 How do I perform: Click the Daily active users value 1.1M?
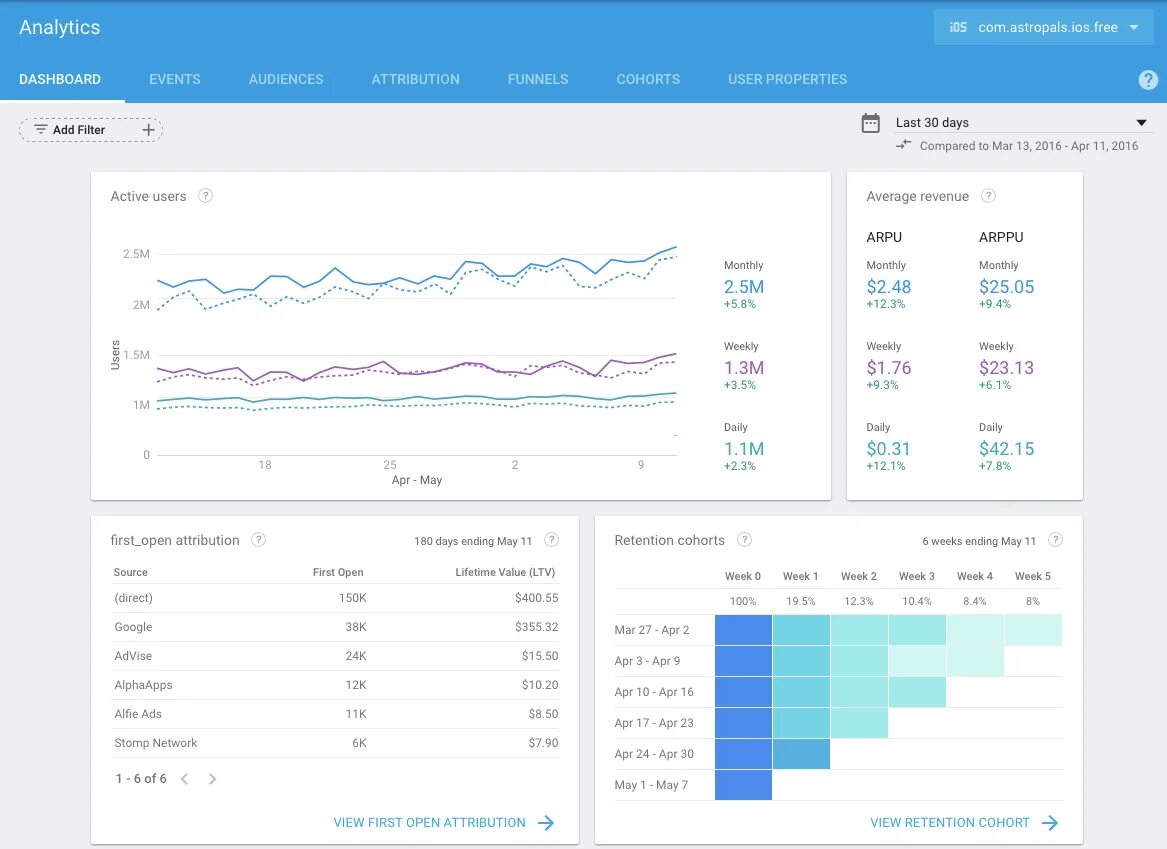[x=744, y=449]
